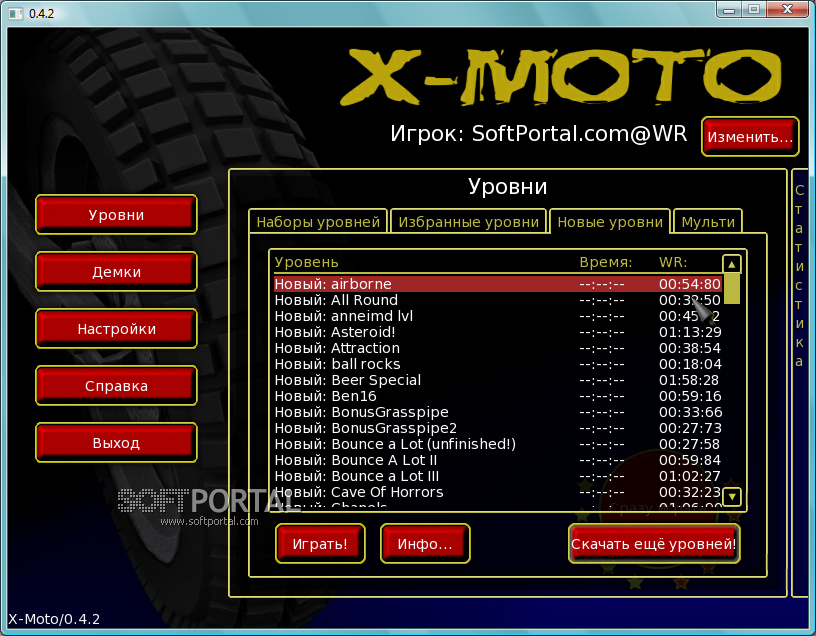Image resolution: width=816 pixels, height=636 pixels.
Task: Open the Уровни main menu button
Action: 116,214
